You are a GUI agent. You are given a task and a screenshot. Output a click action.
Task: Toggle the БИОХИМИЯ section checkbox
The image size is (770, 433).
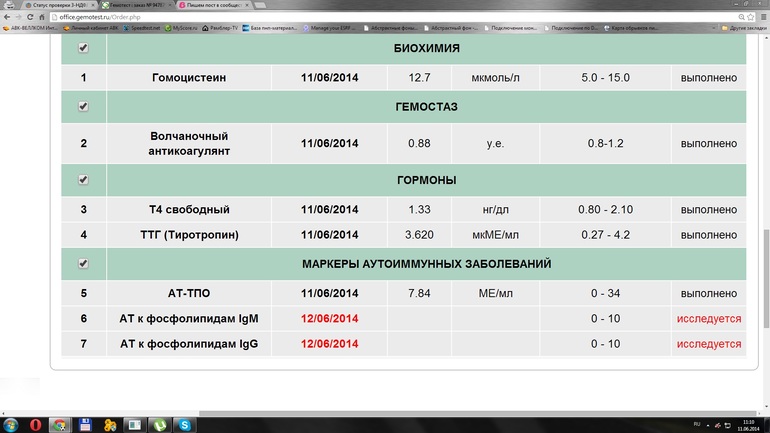point(83,48)
